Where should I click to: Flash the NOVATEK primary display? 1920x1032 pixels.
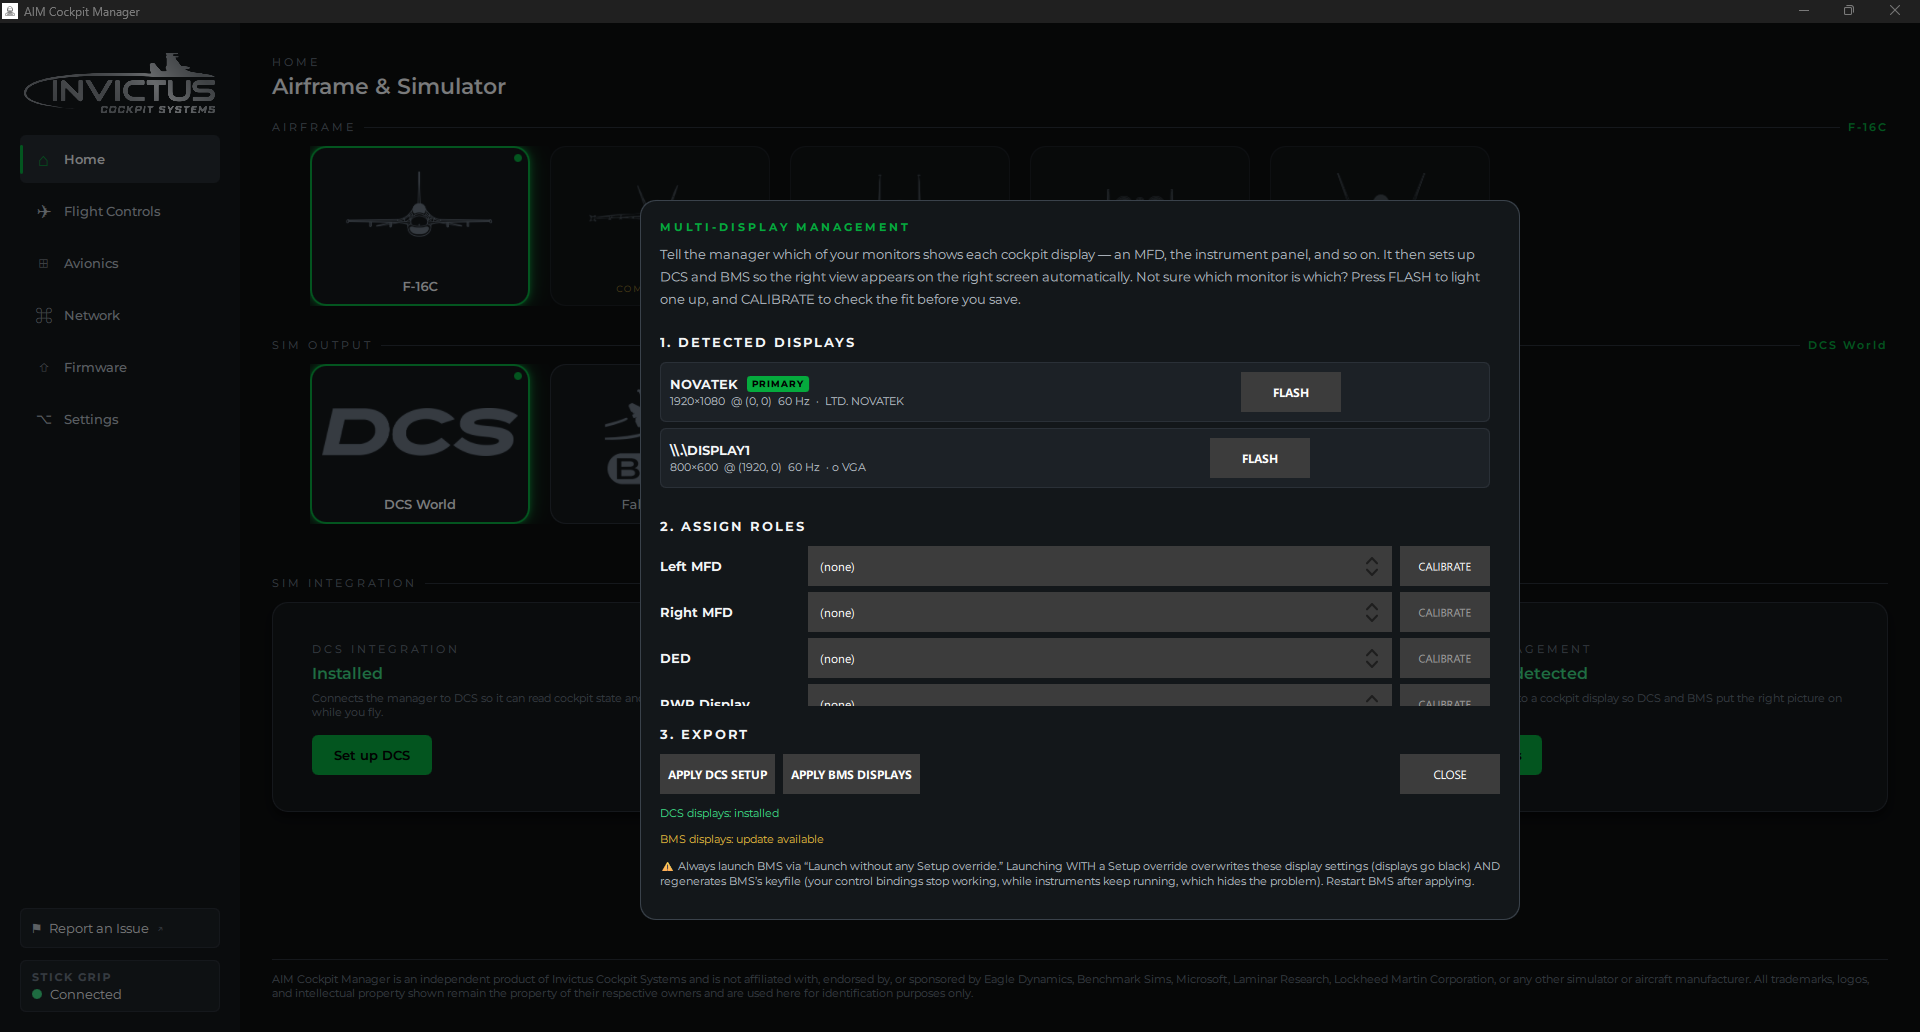(1290, 392)
